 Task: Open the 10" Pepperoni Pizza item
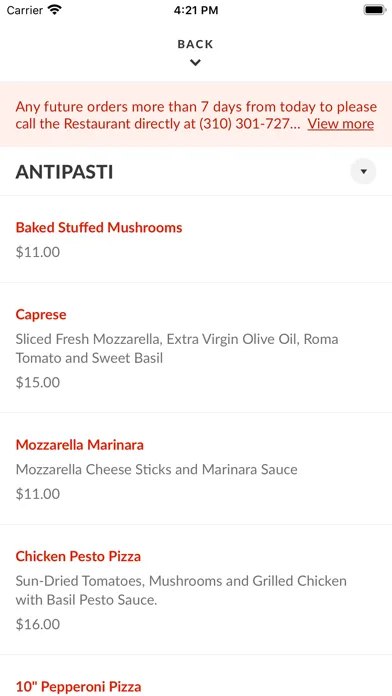(78, 687)
